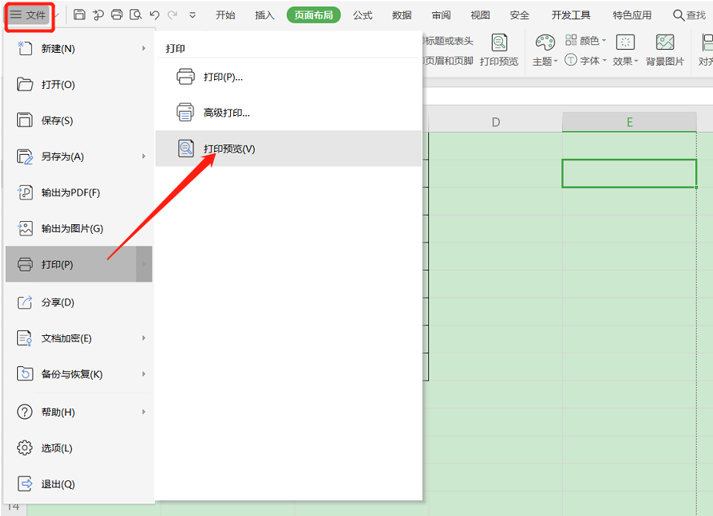Click the 效果 ribbon icon

click(x=625, y=43)
